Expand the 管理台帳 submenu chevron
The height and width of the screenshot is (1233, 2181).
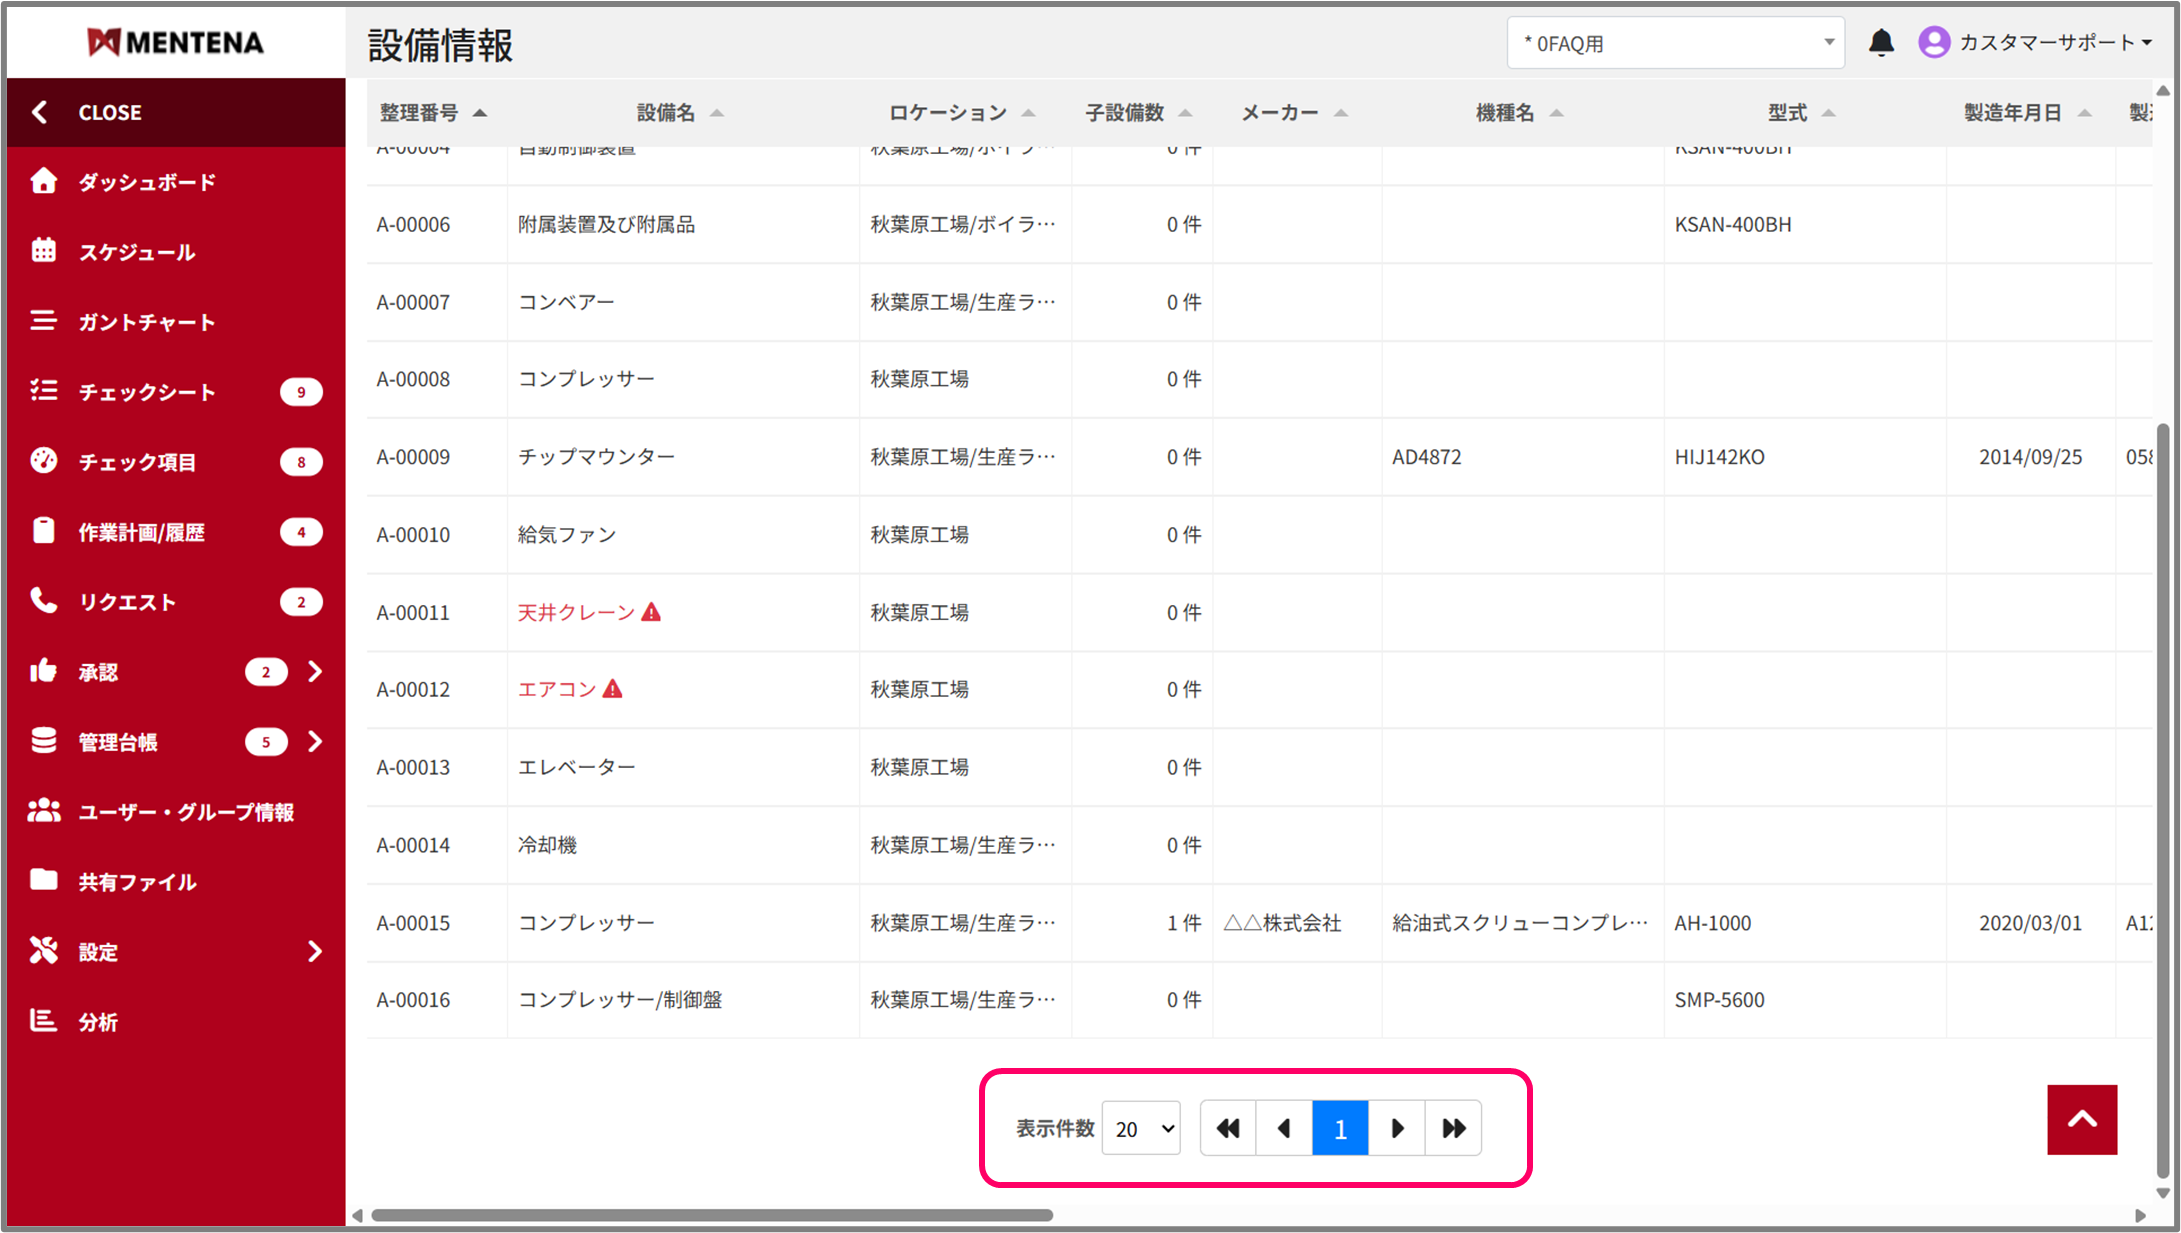tap(315, 741)
